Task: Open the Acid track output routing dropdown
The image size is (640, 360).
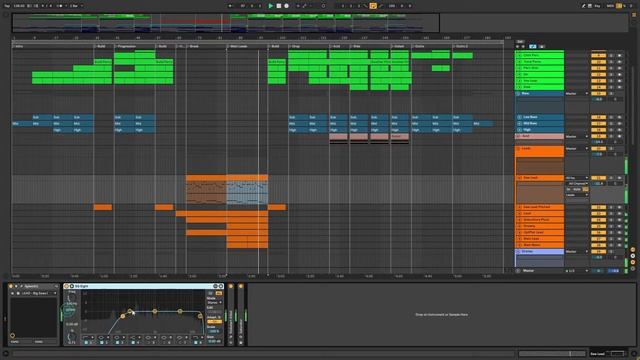Action: [x=577, y=136]
